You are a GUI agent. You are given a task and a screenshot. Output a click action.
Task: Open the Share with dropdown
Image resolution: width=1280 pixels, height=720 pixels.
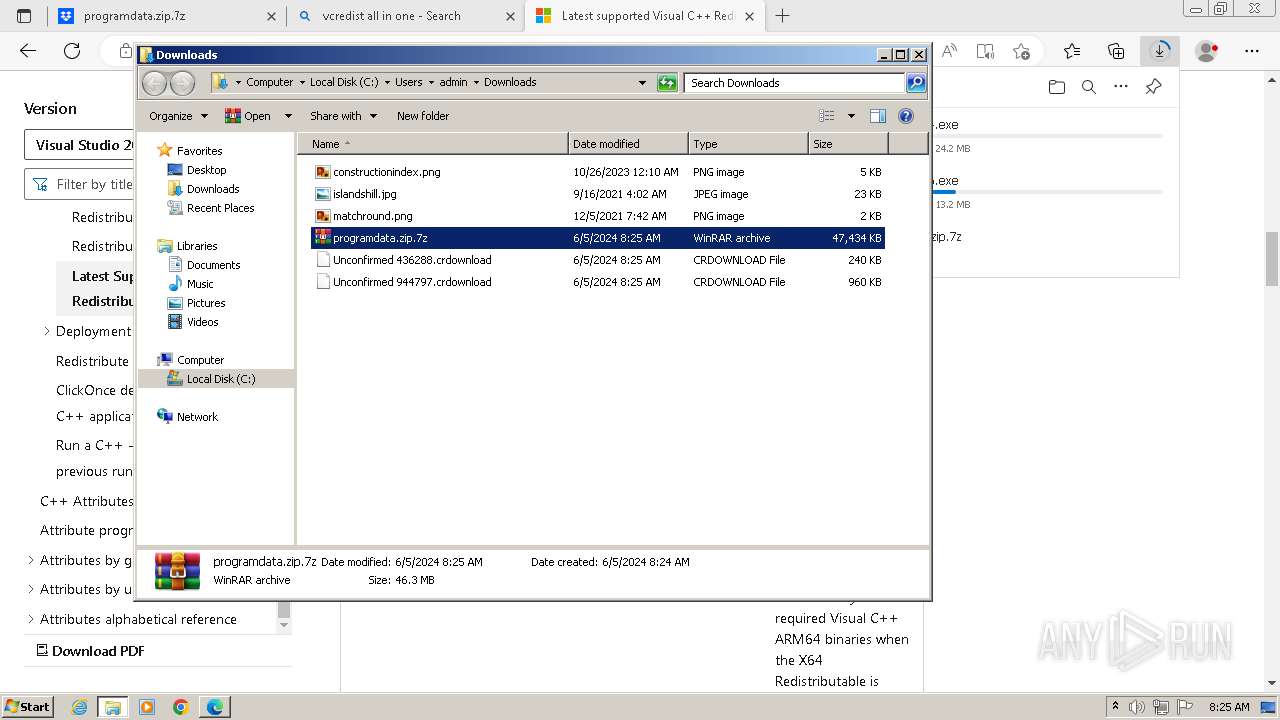[x=343, y=116]
